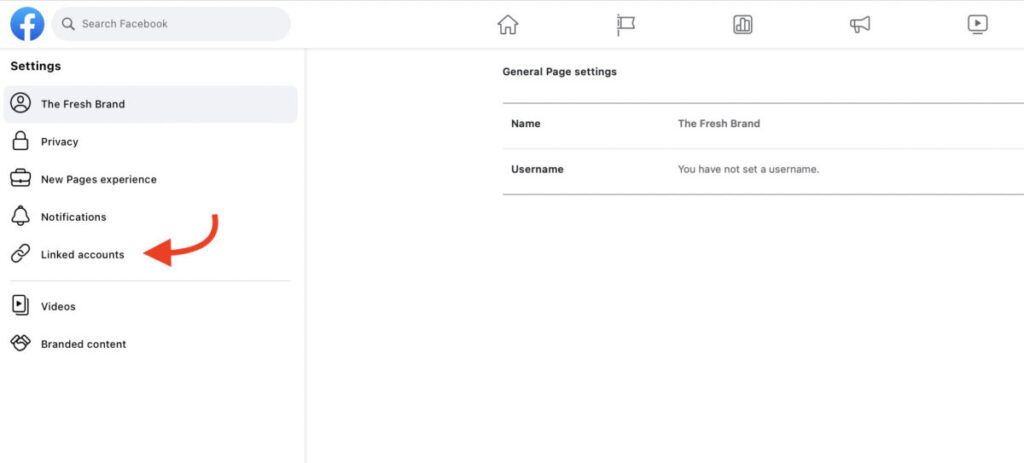
Task: Click the Notifications bell icon
Action: click(21, 216)
